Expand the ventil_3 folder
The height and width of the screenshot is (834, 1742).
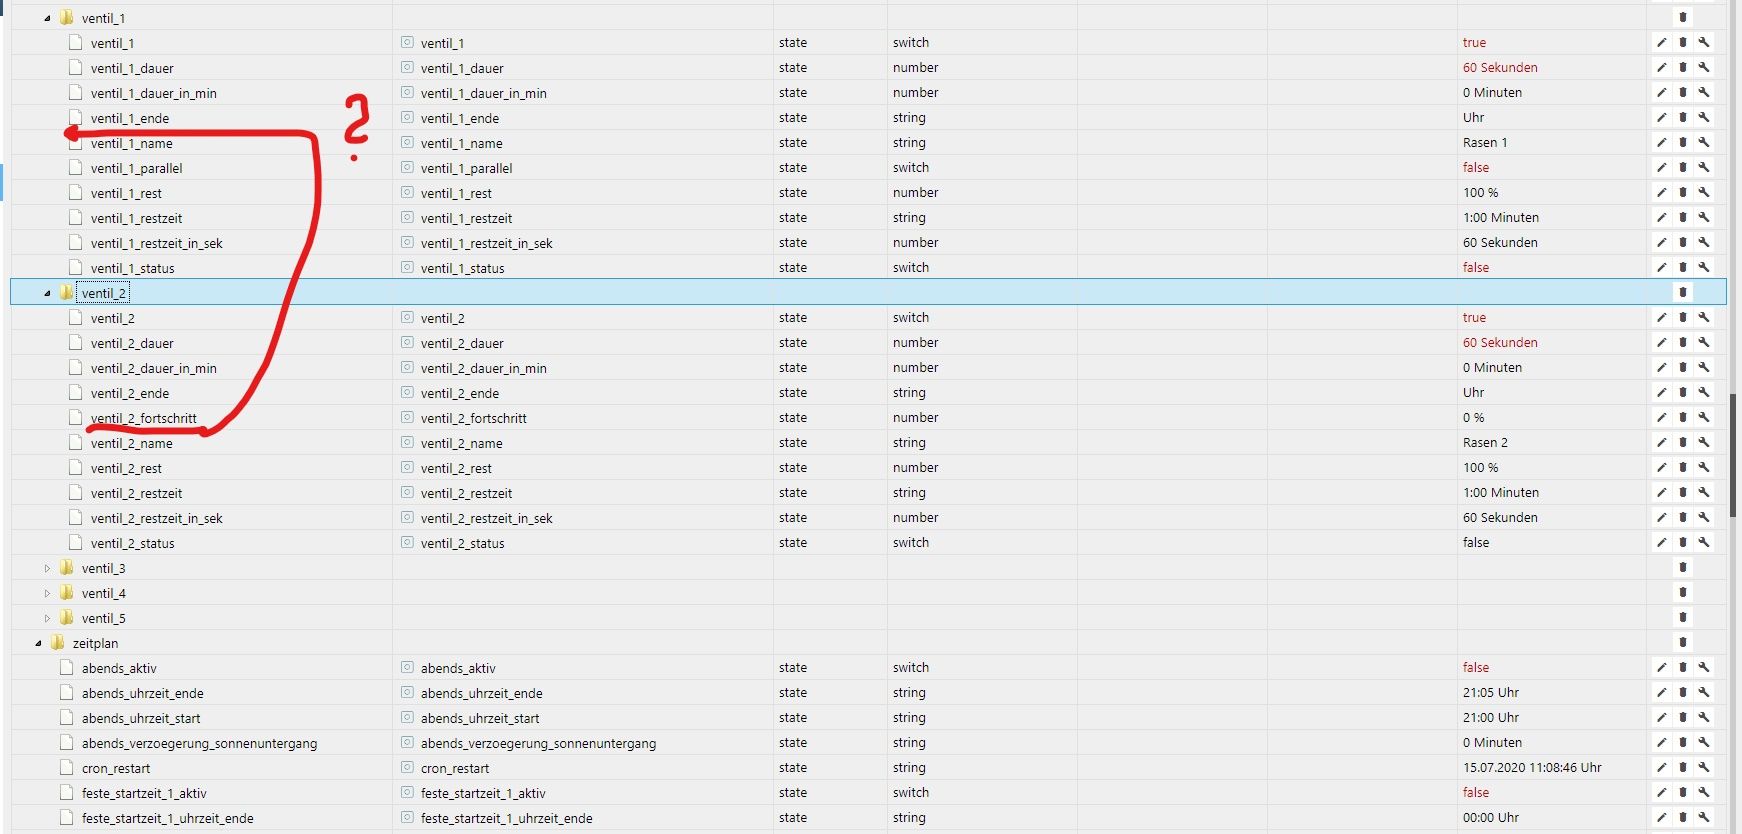click(x=47, y=568)
